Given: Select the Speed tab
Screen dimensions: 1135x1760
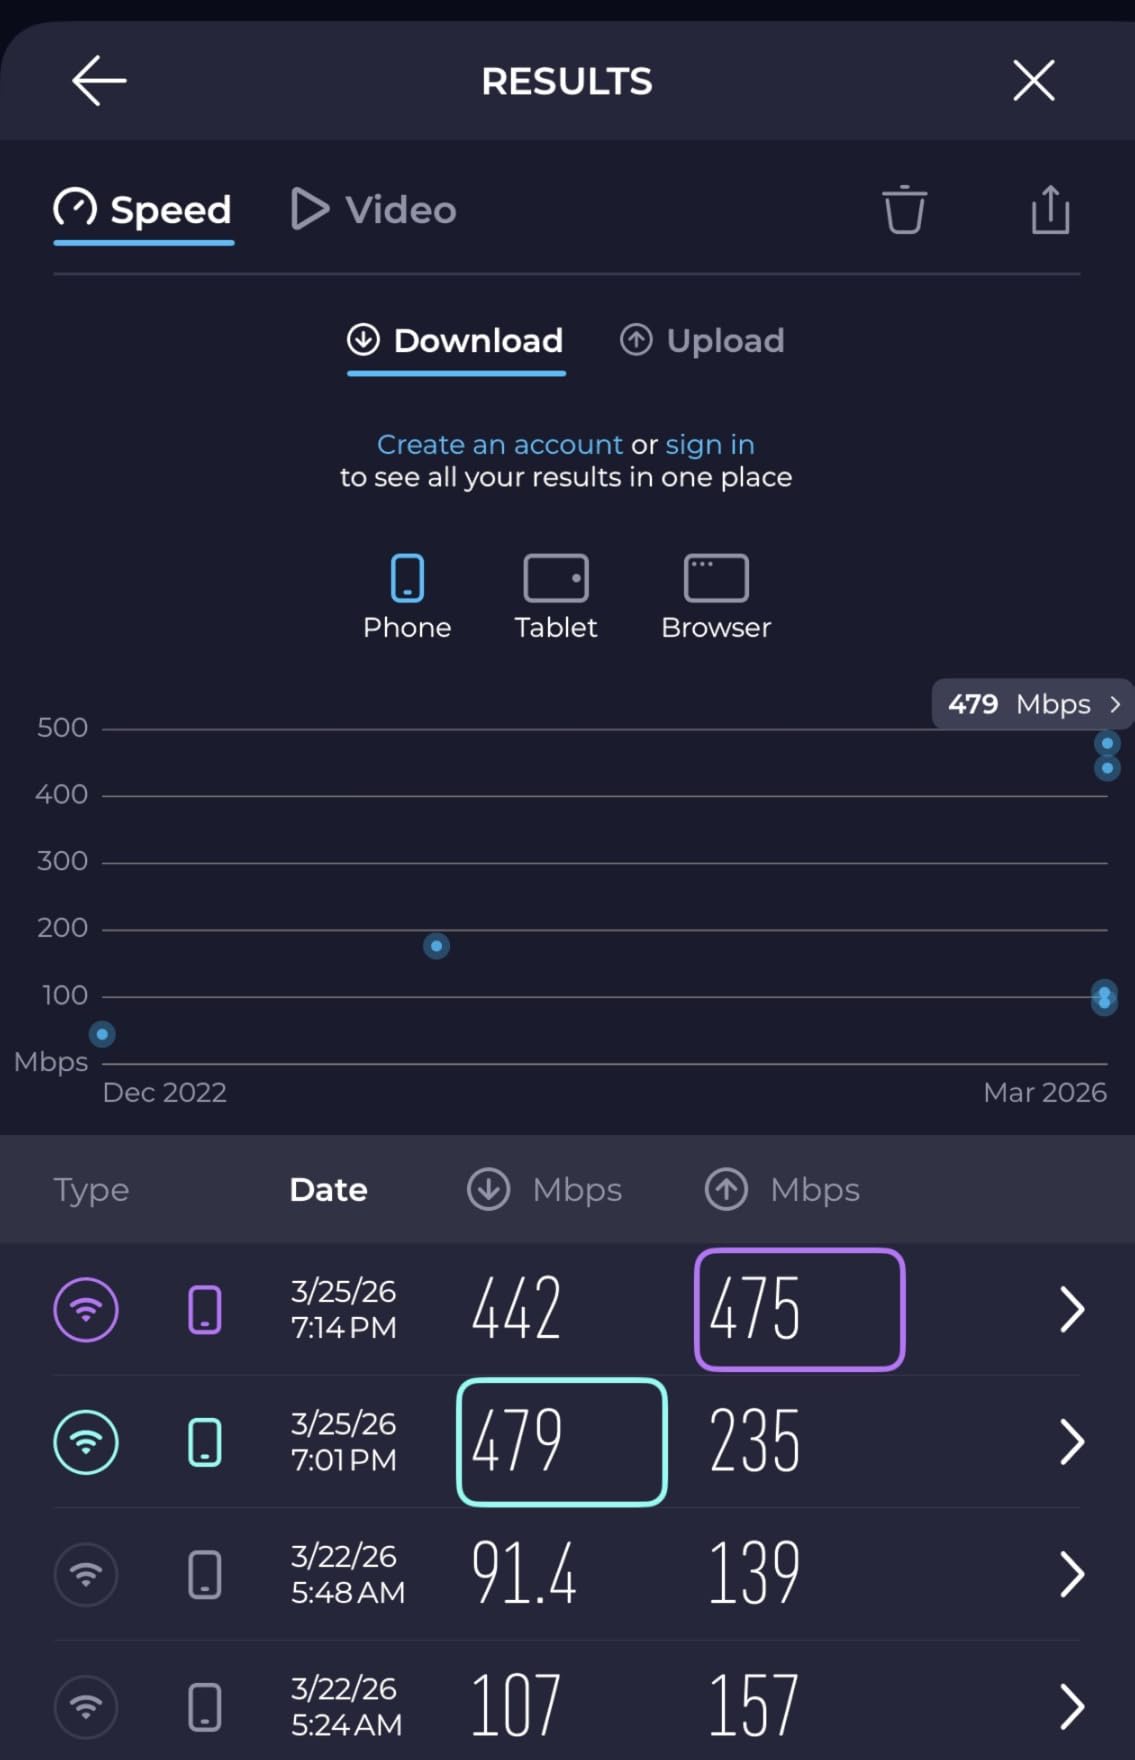Looking at the screenshot, I should coord(144,210).
